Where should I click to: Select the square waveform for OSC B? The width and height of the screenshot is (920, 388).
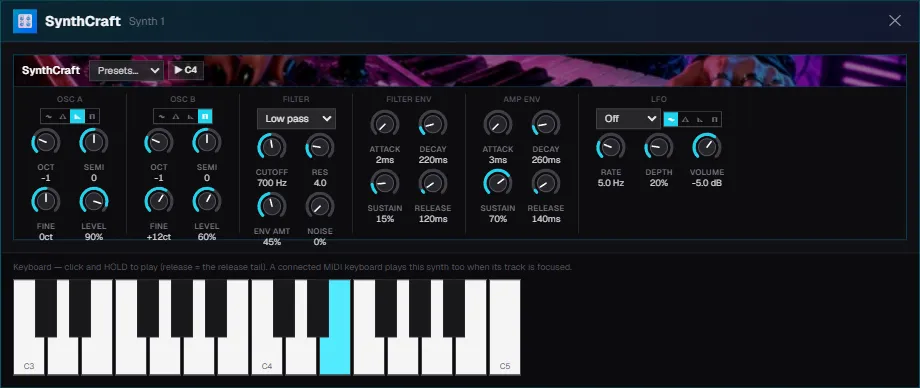point(205,116)
